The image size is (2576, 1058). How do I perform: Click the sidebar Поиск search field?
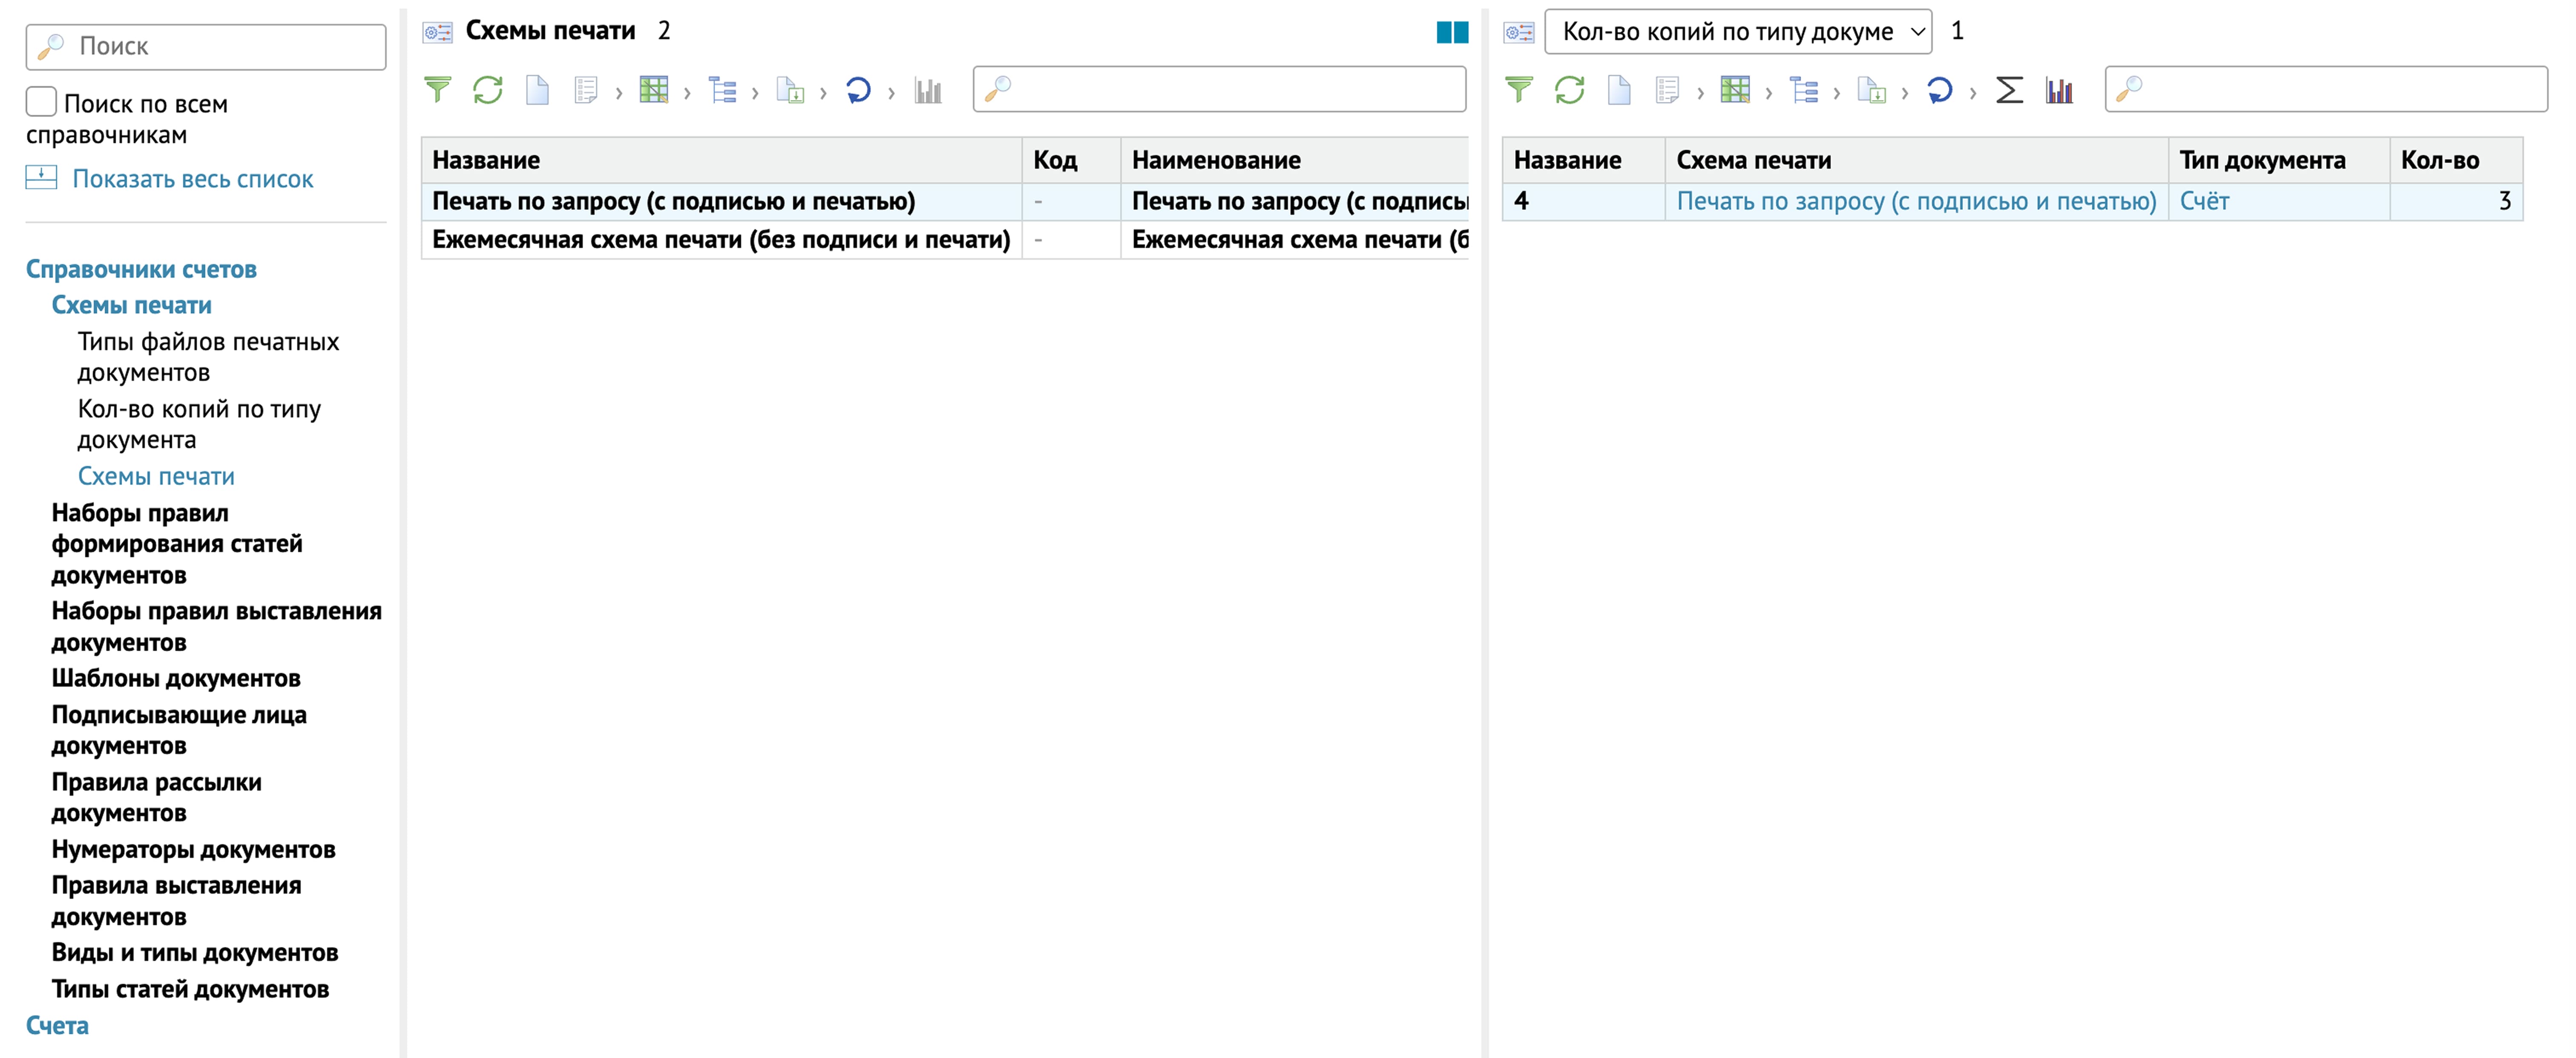point(206,46)
